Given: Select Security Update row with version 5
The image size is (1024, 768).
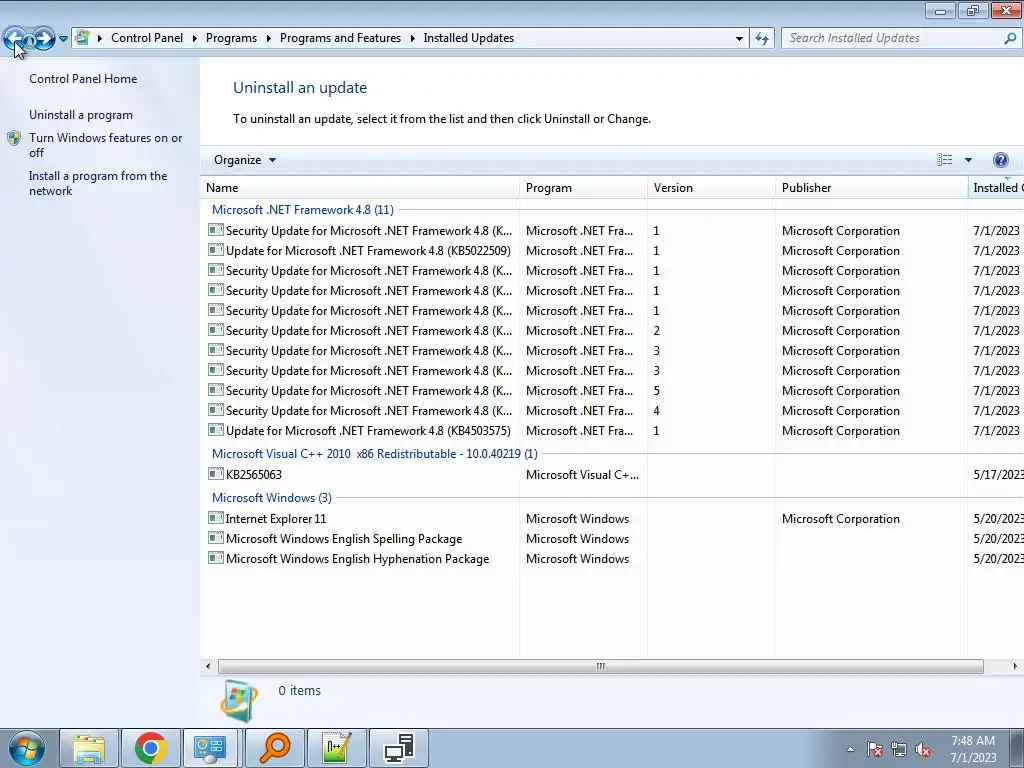Looking at the screenshot, I should [x=613, y=391].
